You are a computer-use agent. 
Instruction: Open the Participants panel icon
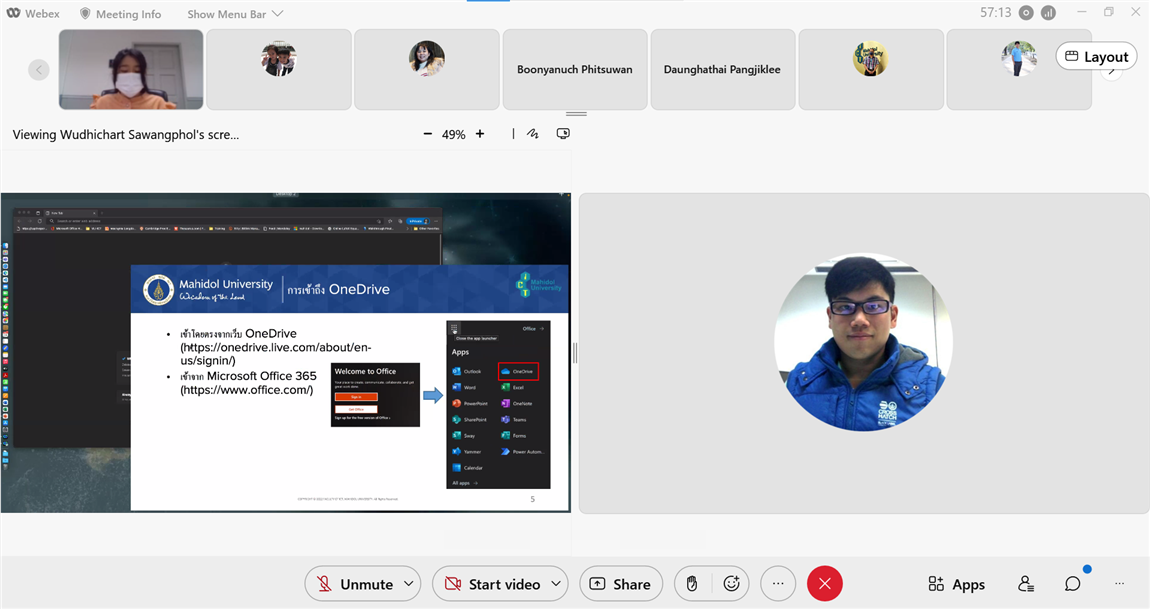(1026, 584)
